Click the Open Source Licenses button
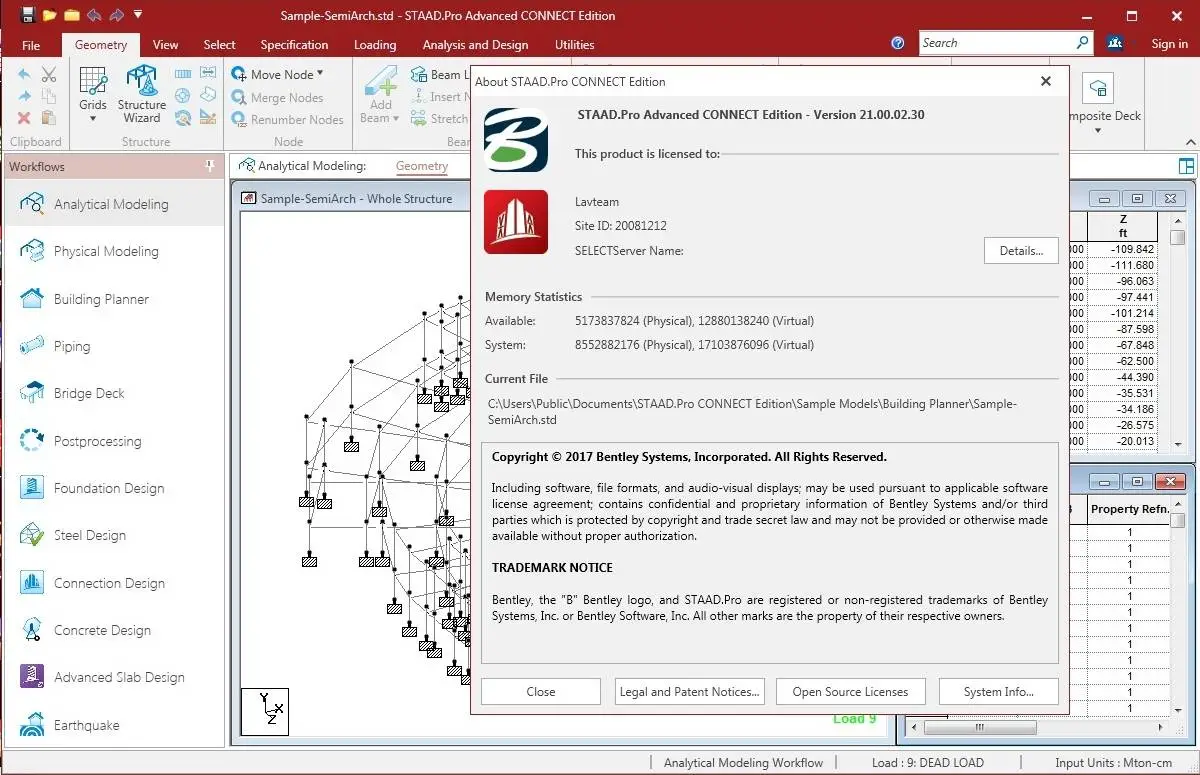1200x775 pixels. tap(850, 691)
